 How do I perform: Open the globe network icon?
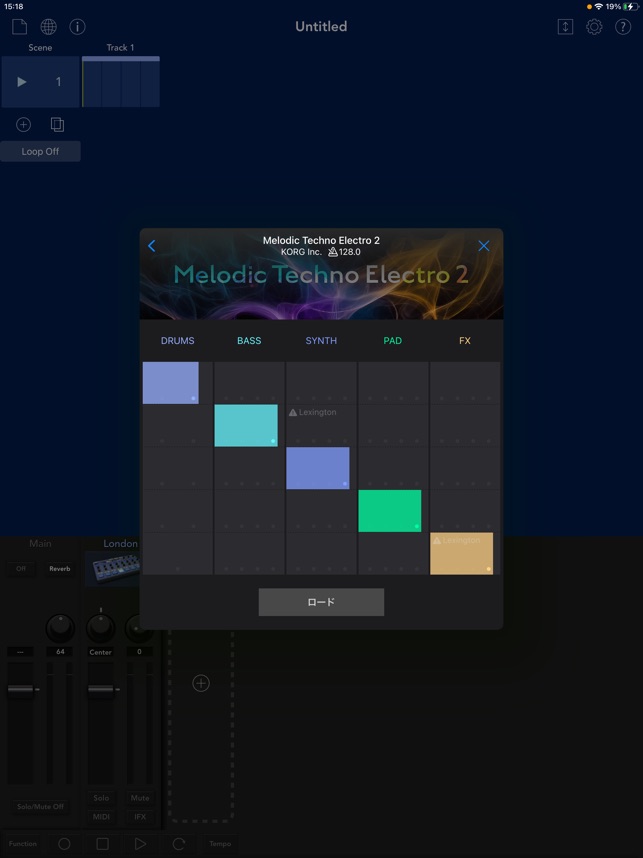(49, 26)
